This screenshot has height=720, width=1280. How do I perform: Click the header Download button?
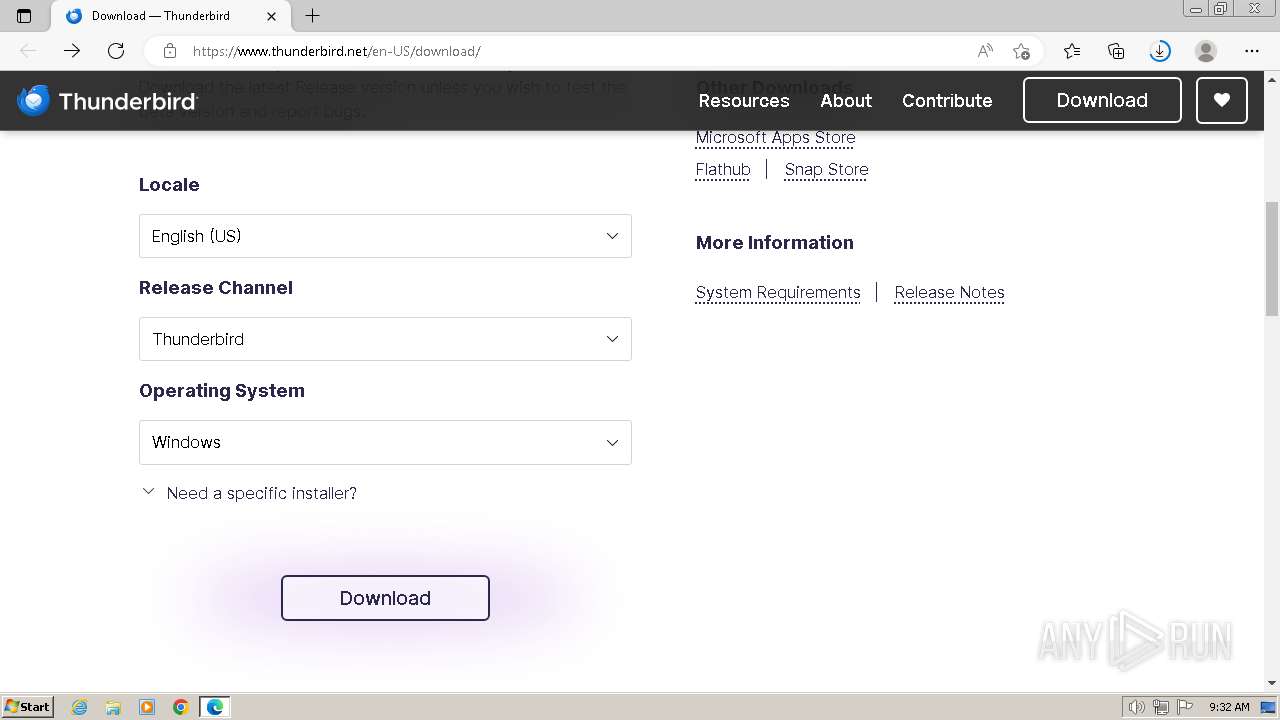[1102, 100]
